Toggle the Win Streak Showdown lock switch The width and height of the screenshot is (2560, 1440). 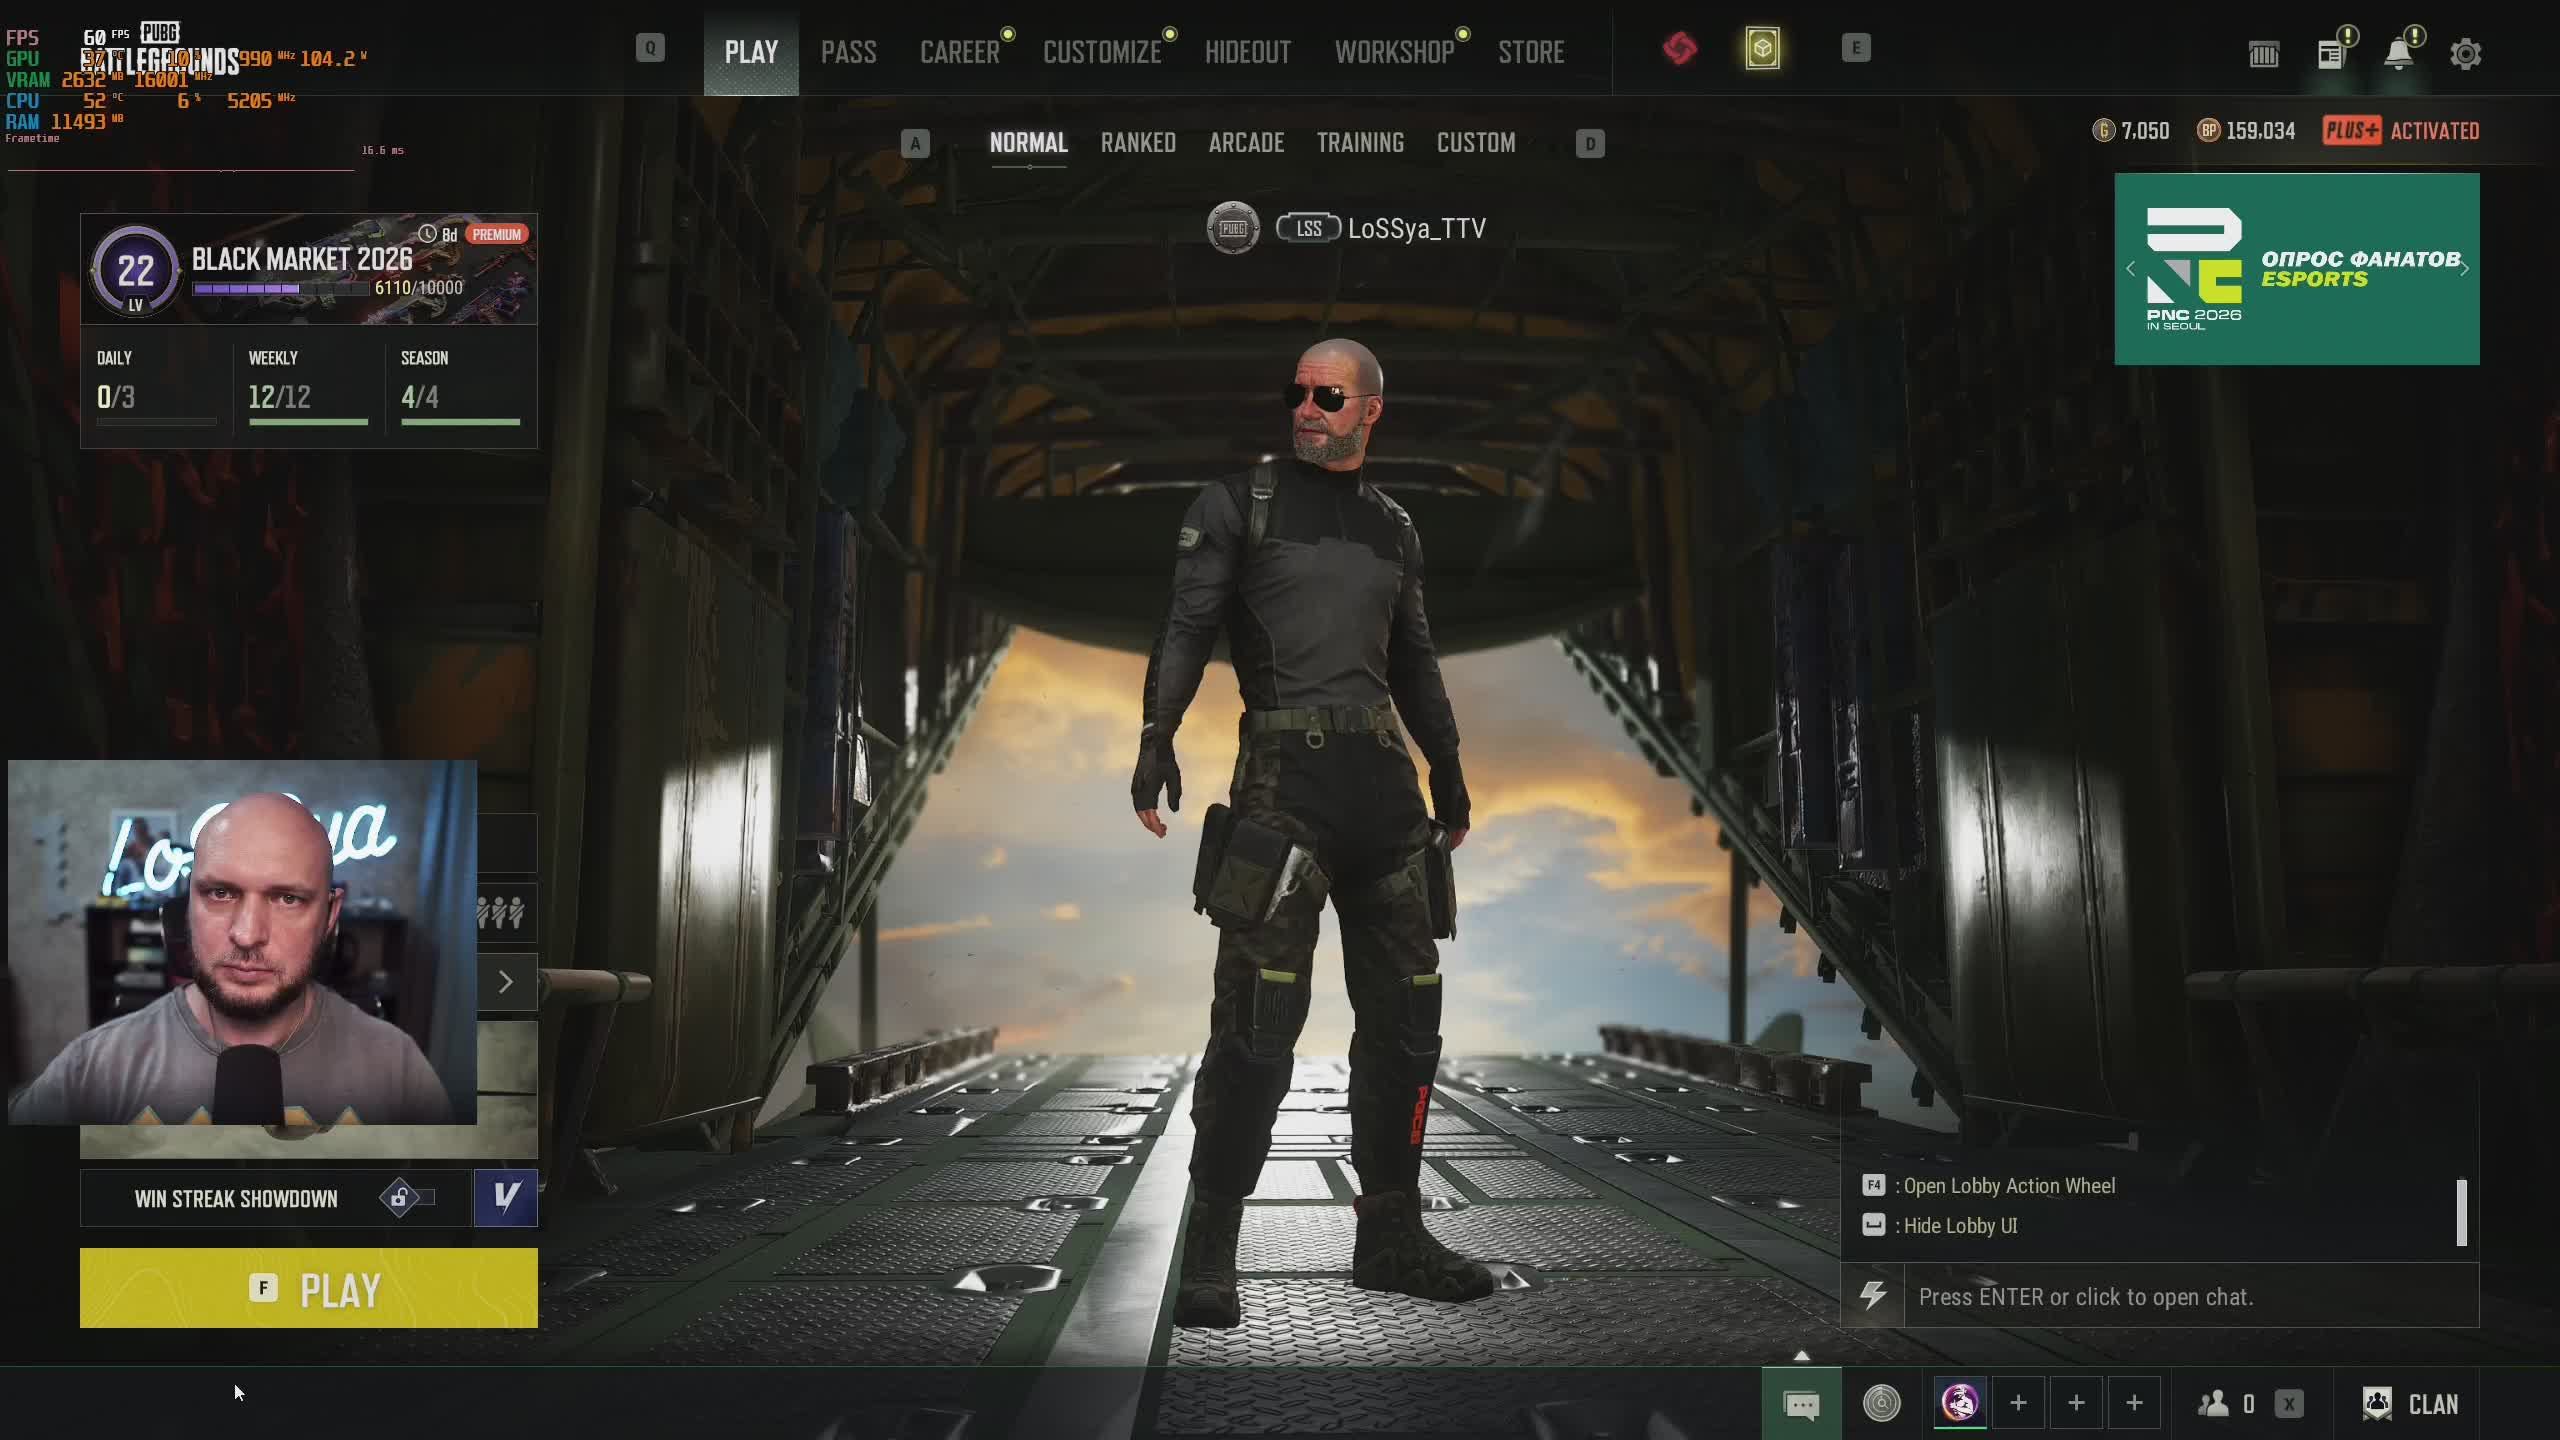[408, 1198]
